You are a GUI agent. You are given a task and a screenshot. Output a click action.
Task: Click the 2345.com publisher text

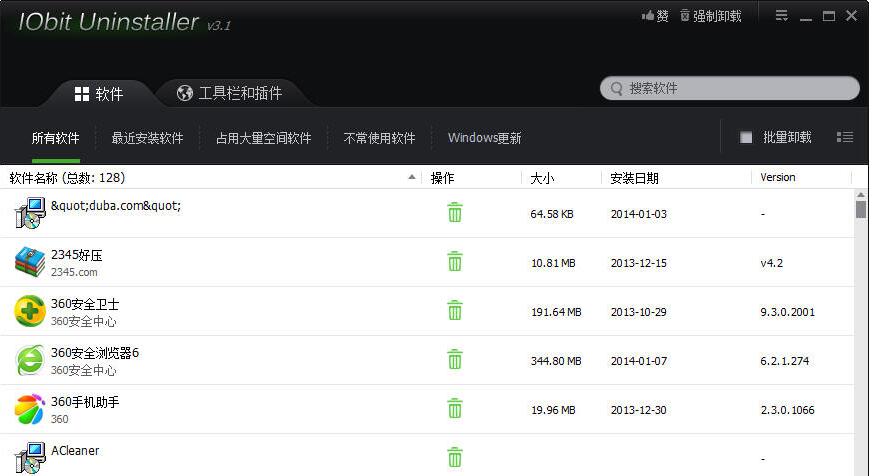pyautogui.click(x=74, y=272)
